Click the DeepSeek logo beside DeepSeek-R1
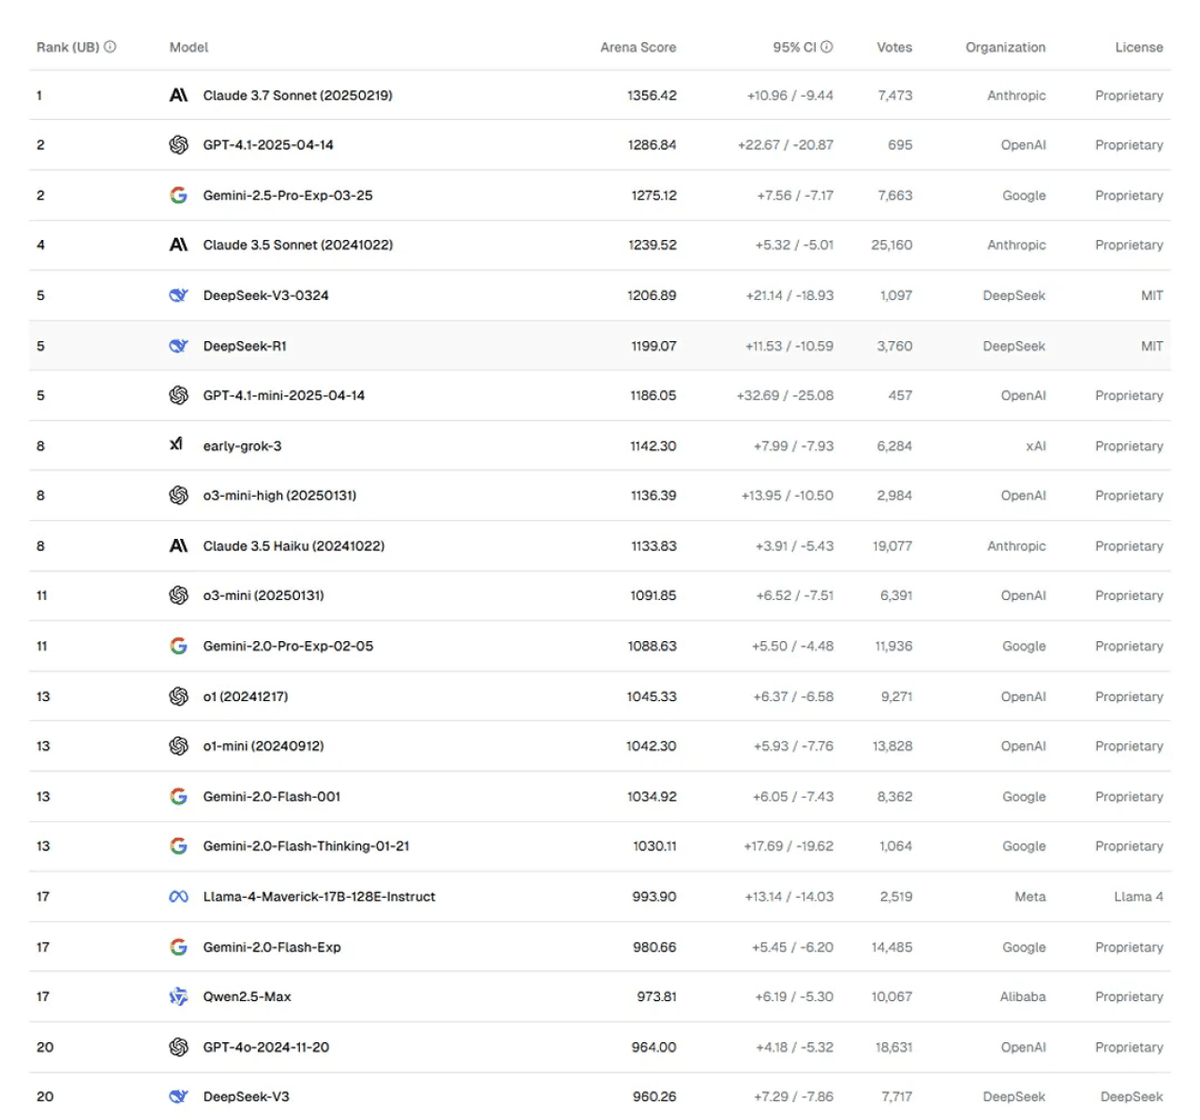Image resolution: width=1200 pixels, height=1120 pixels. pos(178,346)
